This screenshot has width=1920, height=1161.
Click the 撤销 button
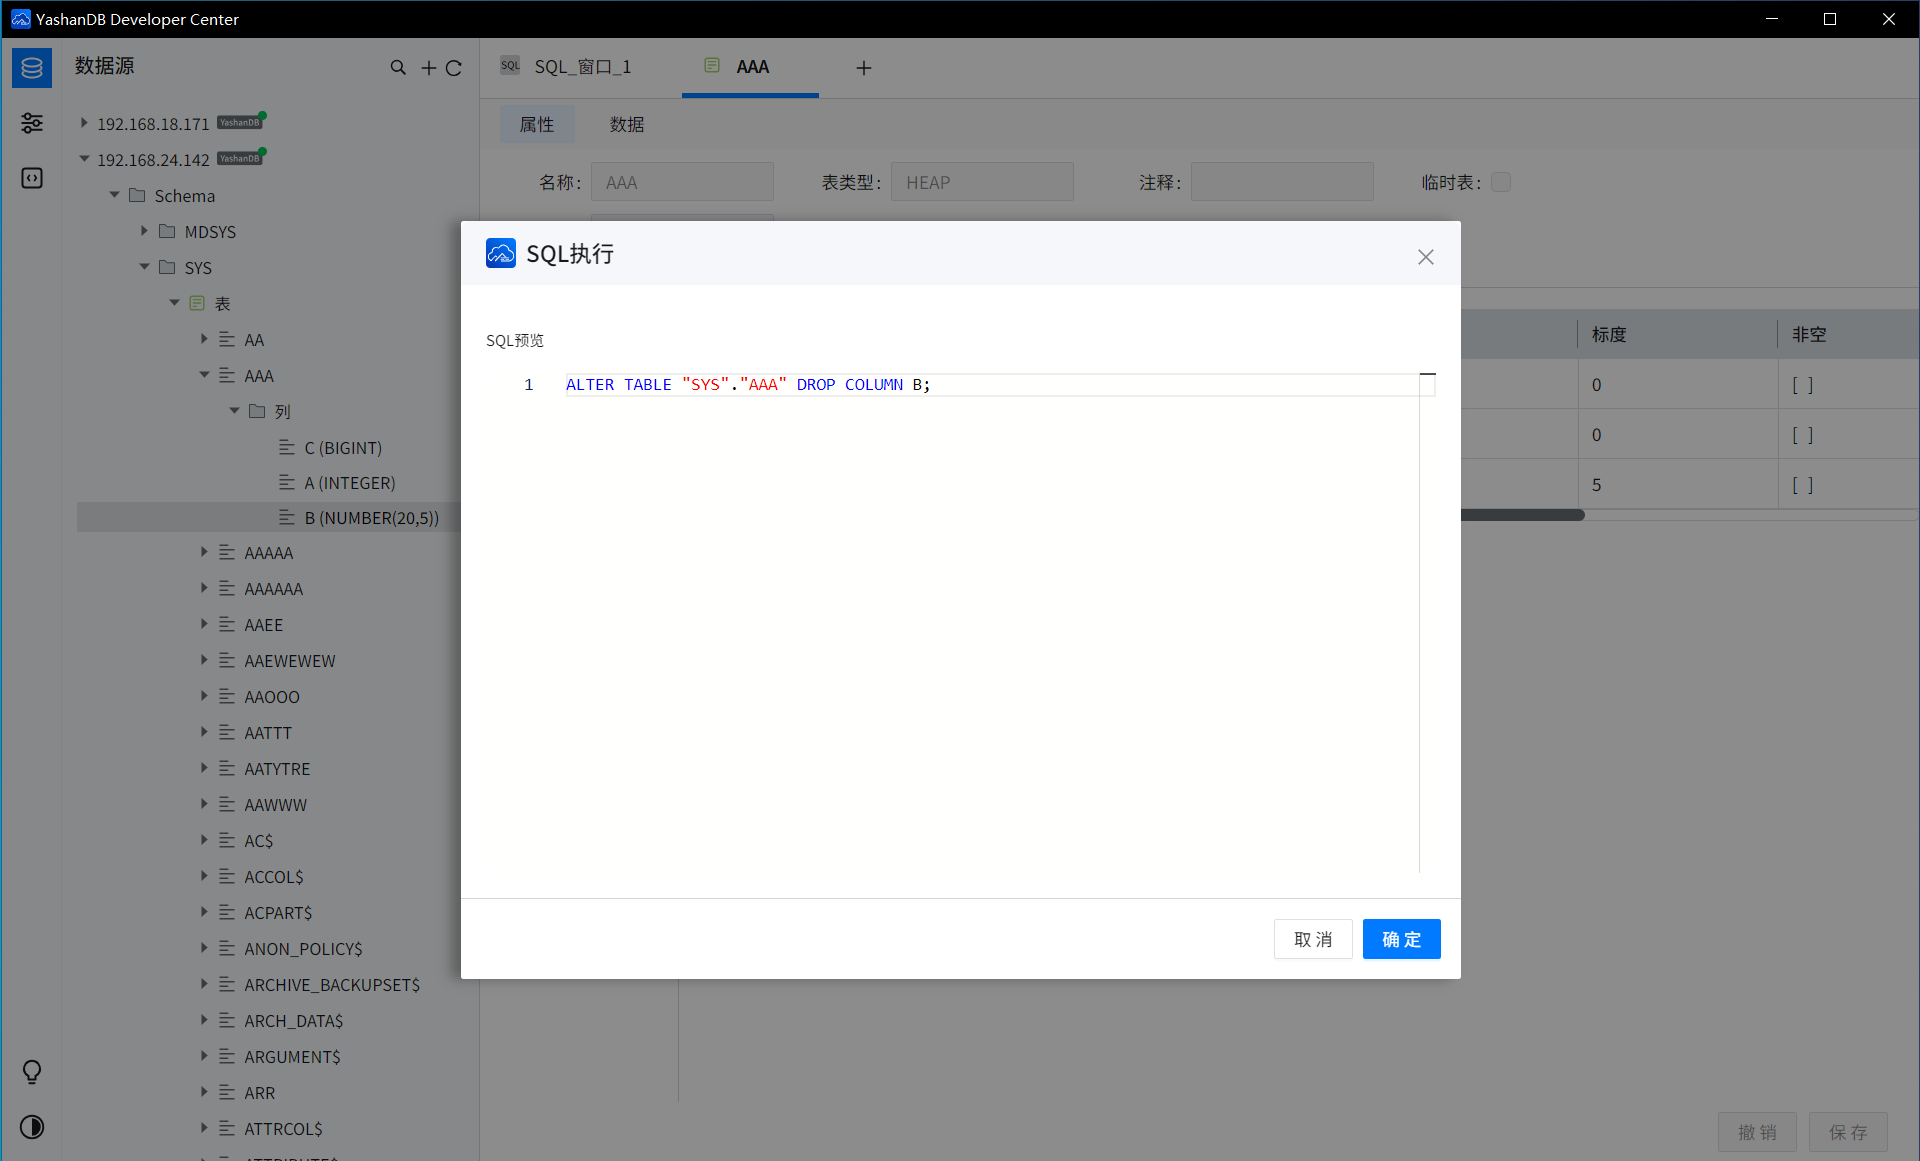pyautogui.click(x=1757, y=1132)
